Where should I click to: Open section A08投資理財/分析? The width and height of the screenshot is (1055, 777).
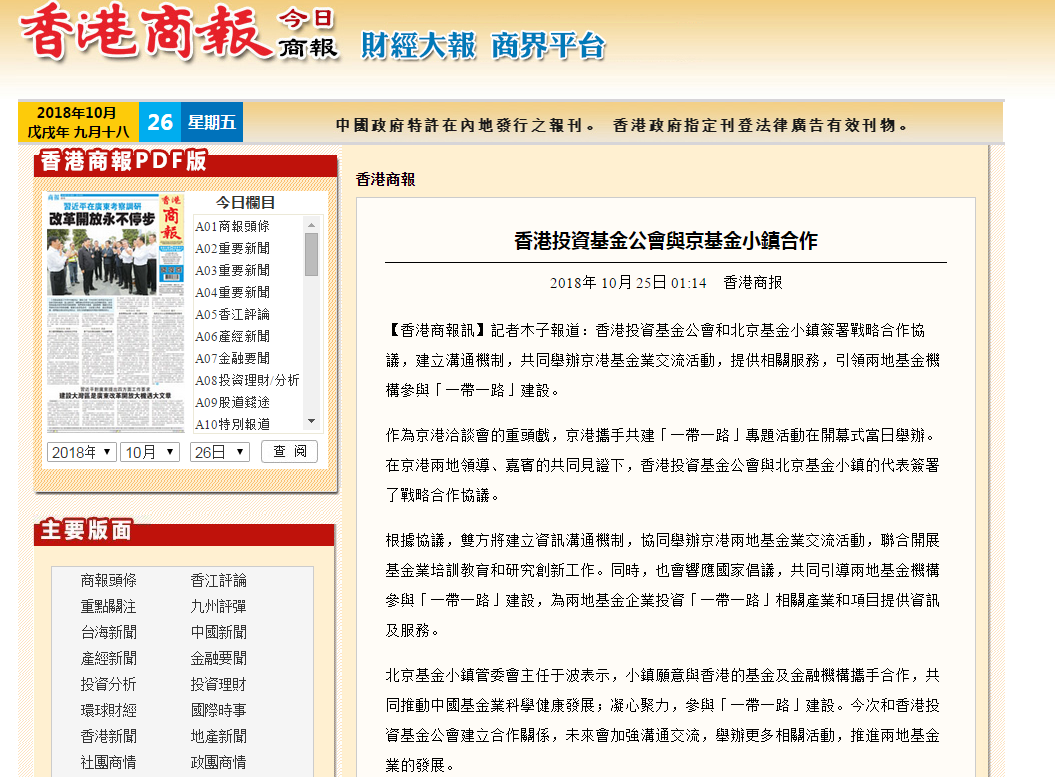pos(247,381)
